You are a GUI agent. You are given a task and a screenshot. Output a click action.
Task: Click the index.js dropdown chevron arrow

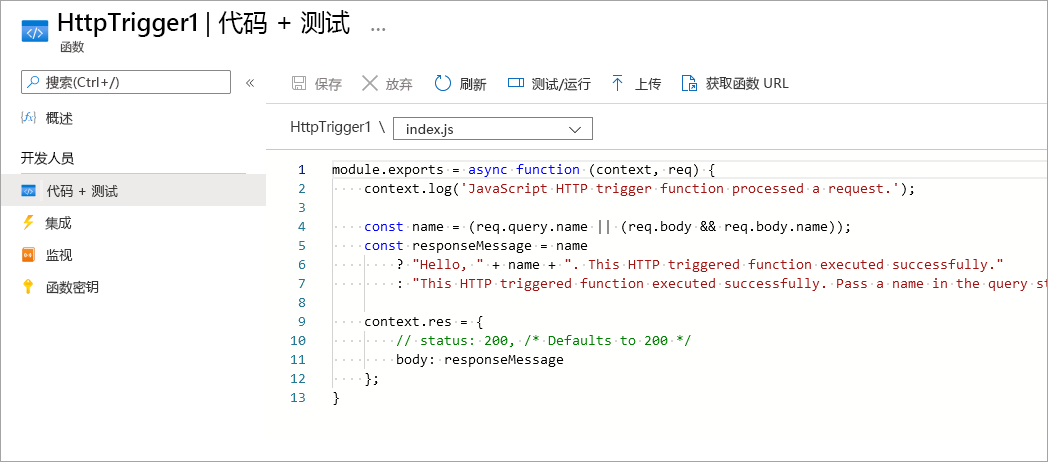click(x=575, y=130)
